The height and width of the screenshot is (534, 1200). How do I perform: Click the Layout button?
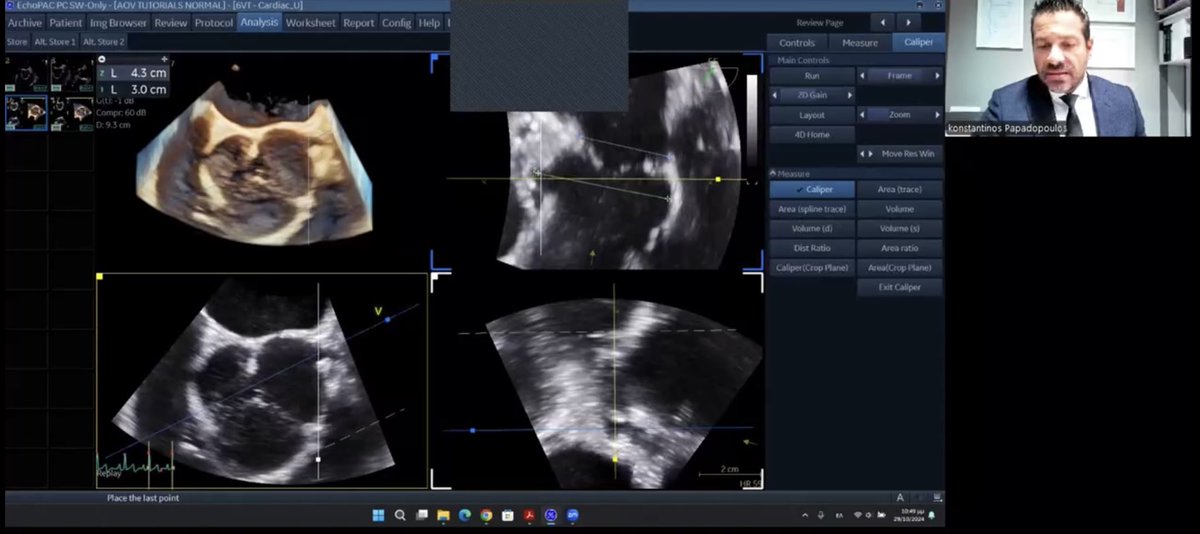(813, 115)
